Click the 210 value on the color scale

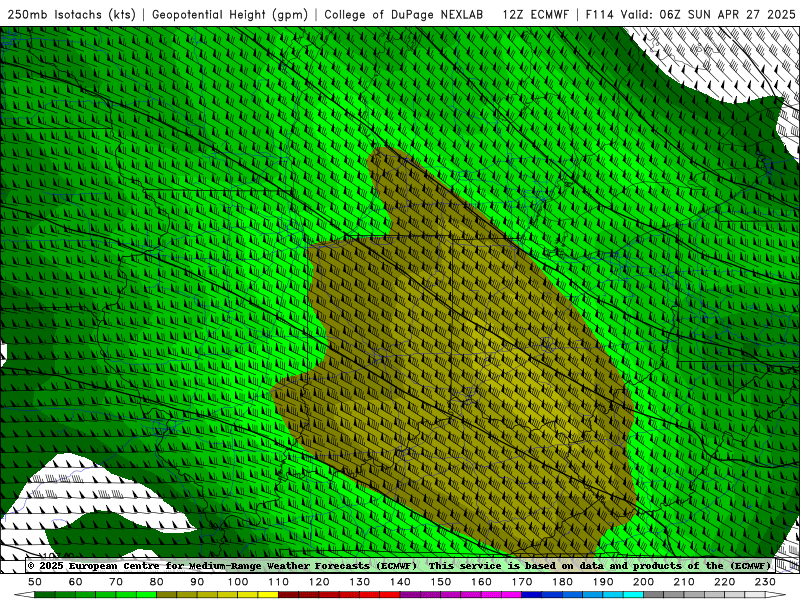[684, 582]
